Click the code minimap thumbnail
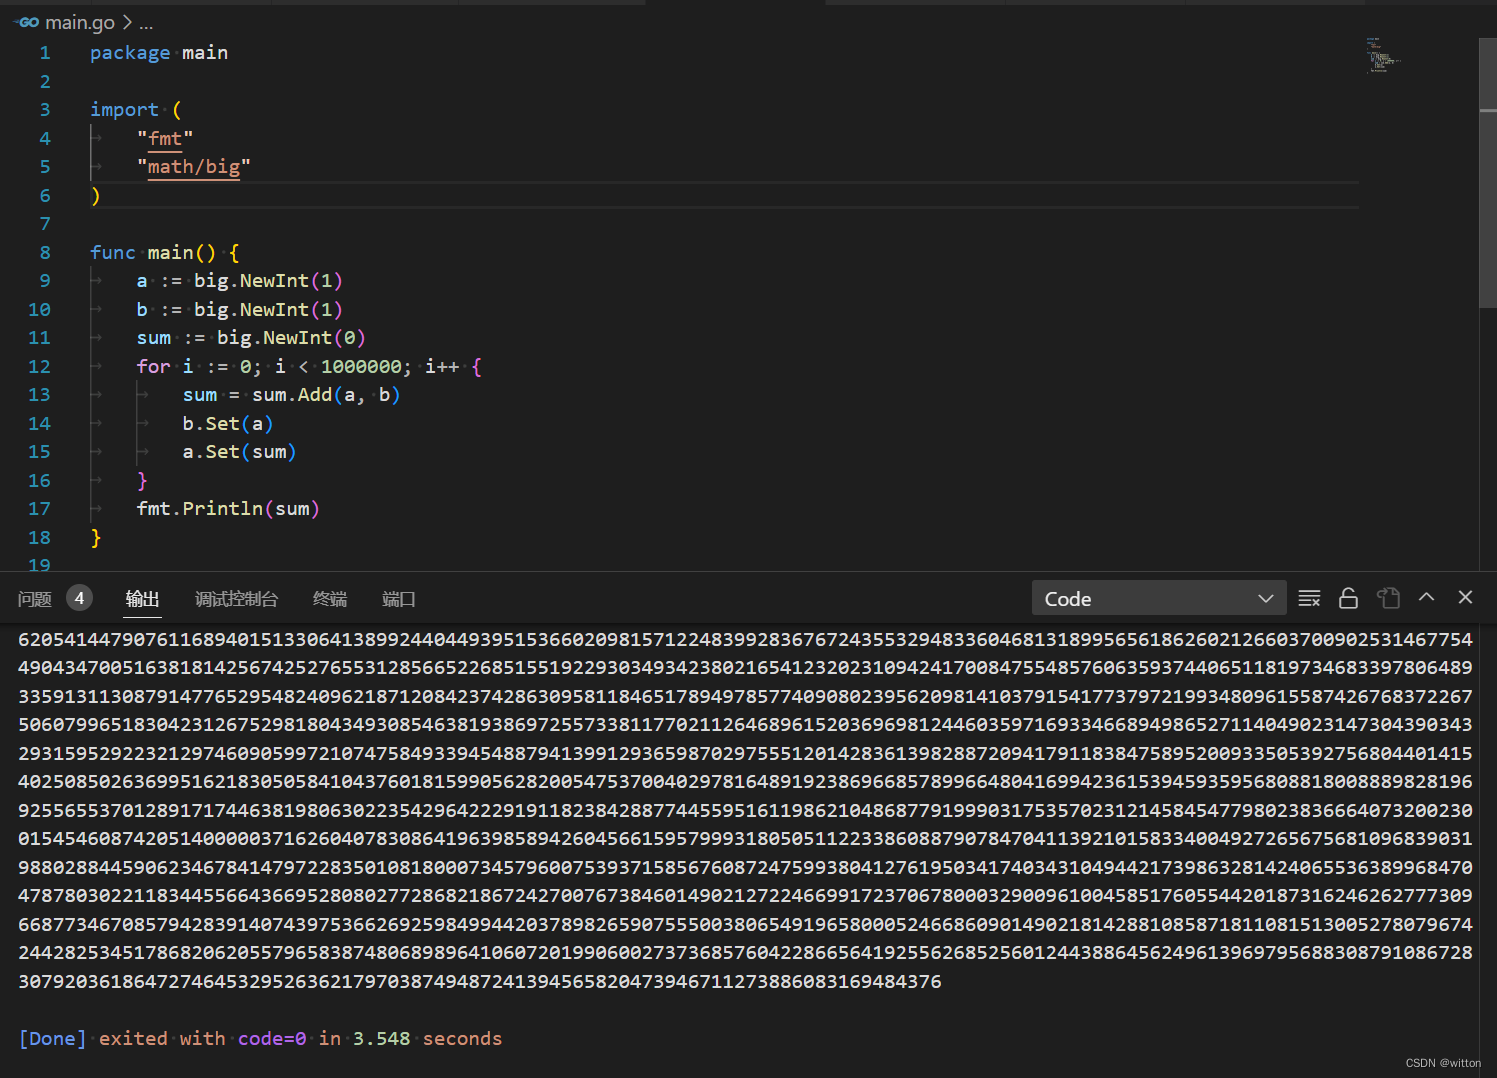 tap(1382, 55)
